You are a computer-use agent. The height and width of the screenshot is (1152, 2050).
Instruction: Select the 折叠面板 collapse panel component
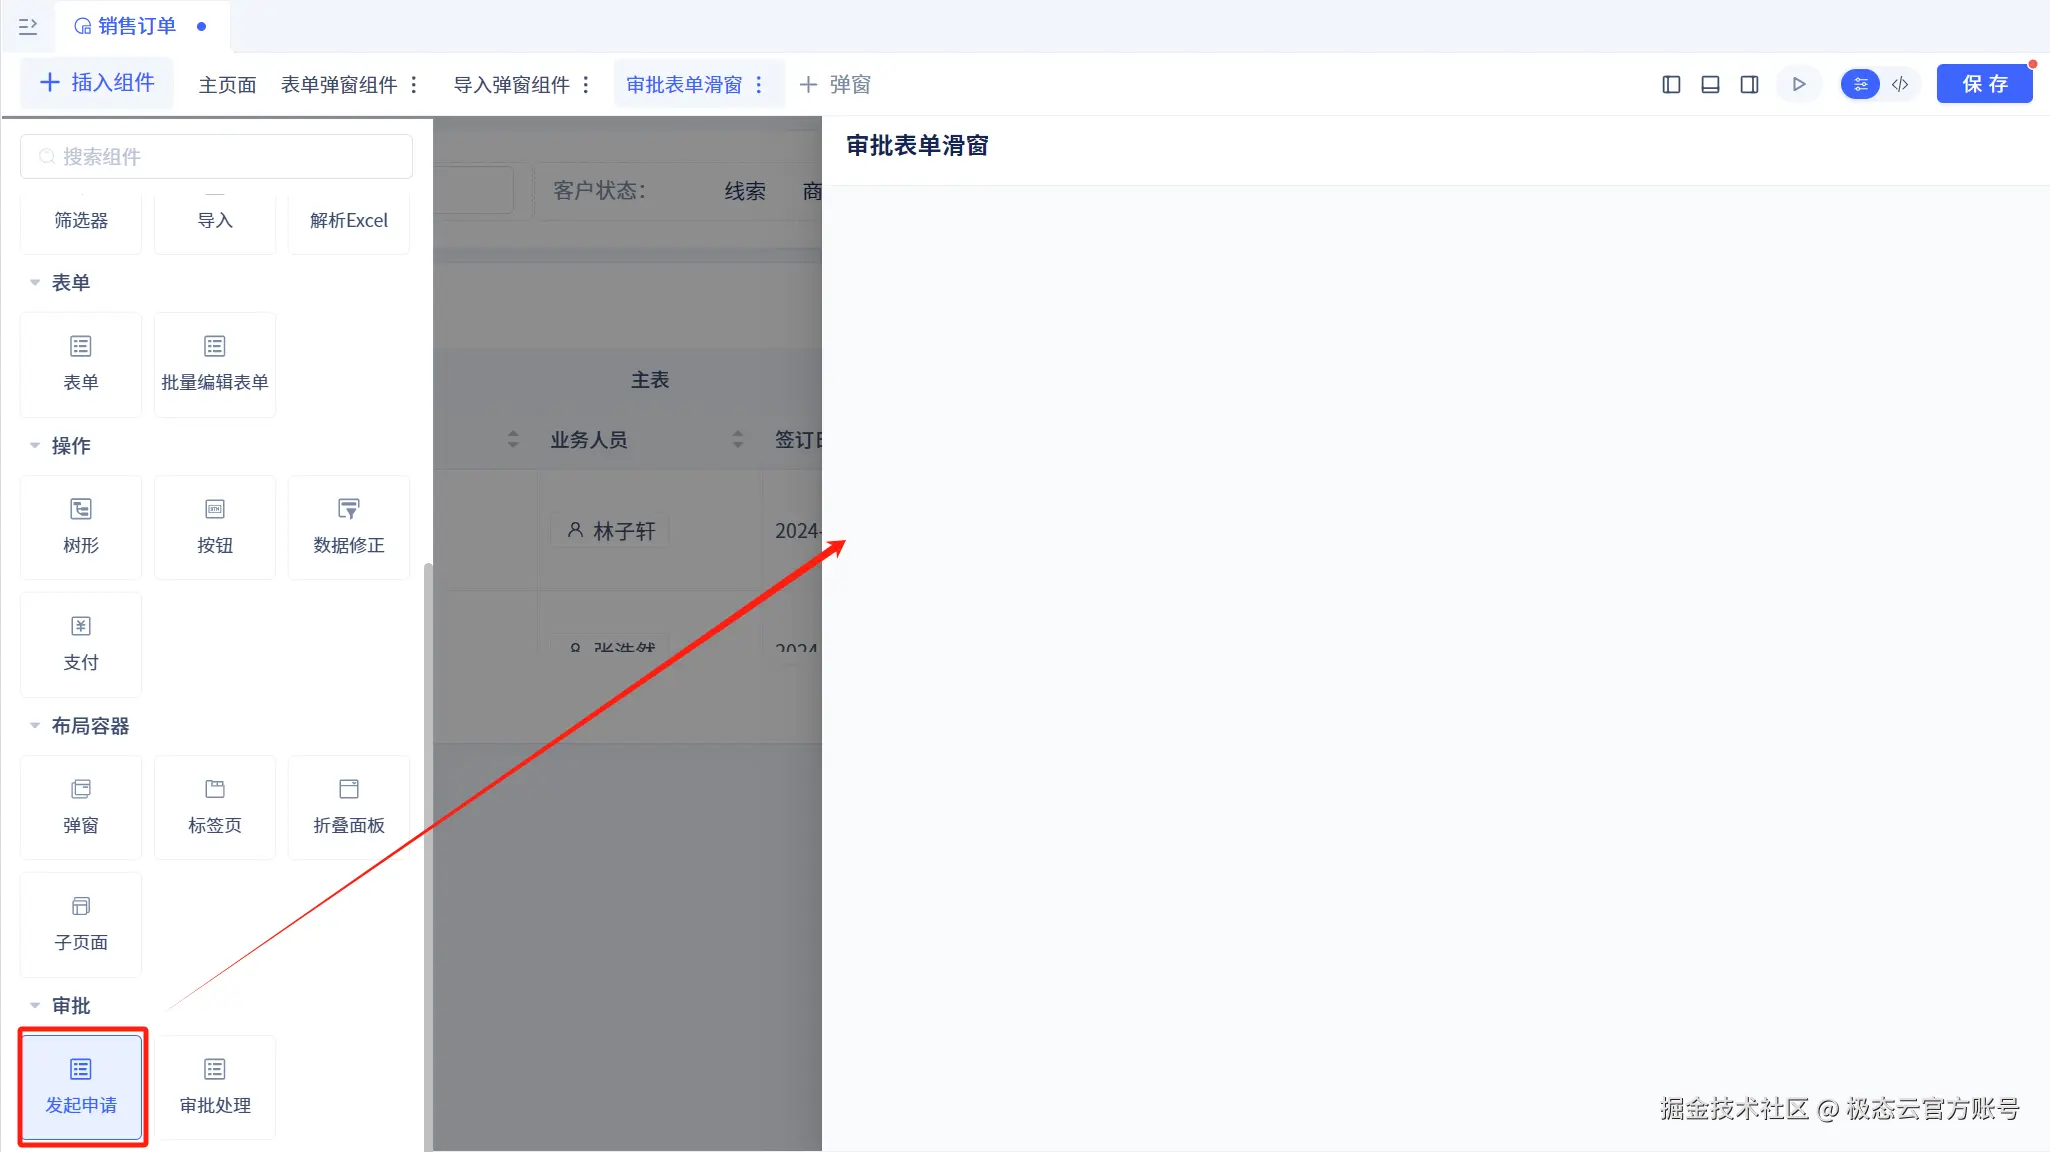[348, 806]
